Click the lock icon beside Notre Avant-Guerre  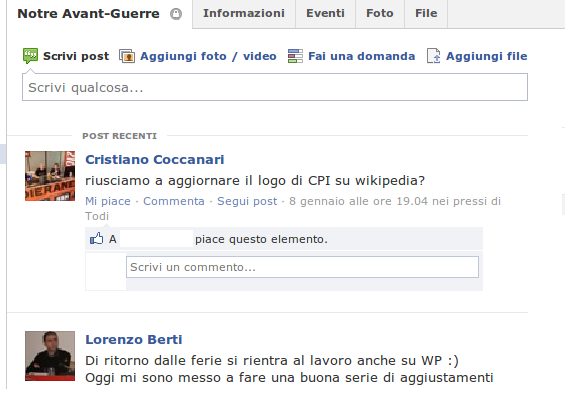coord(176,14)
